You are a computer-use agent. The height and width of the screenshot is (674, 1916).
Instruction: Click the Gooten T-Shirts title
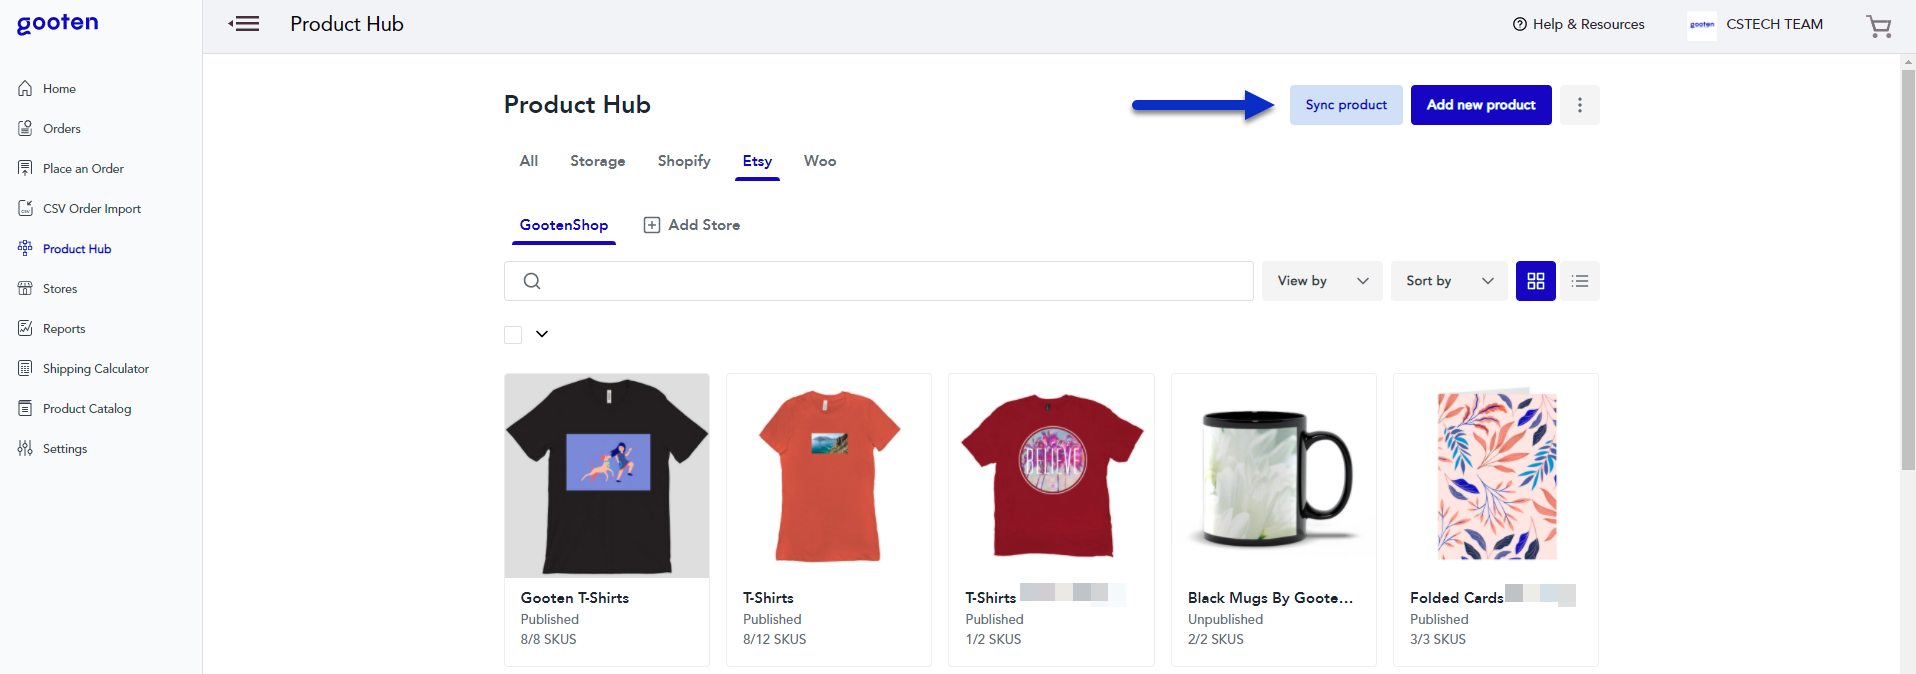(x=575, y=598)
